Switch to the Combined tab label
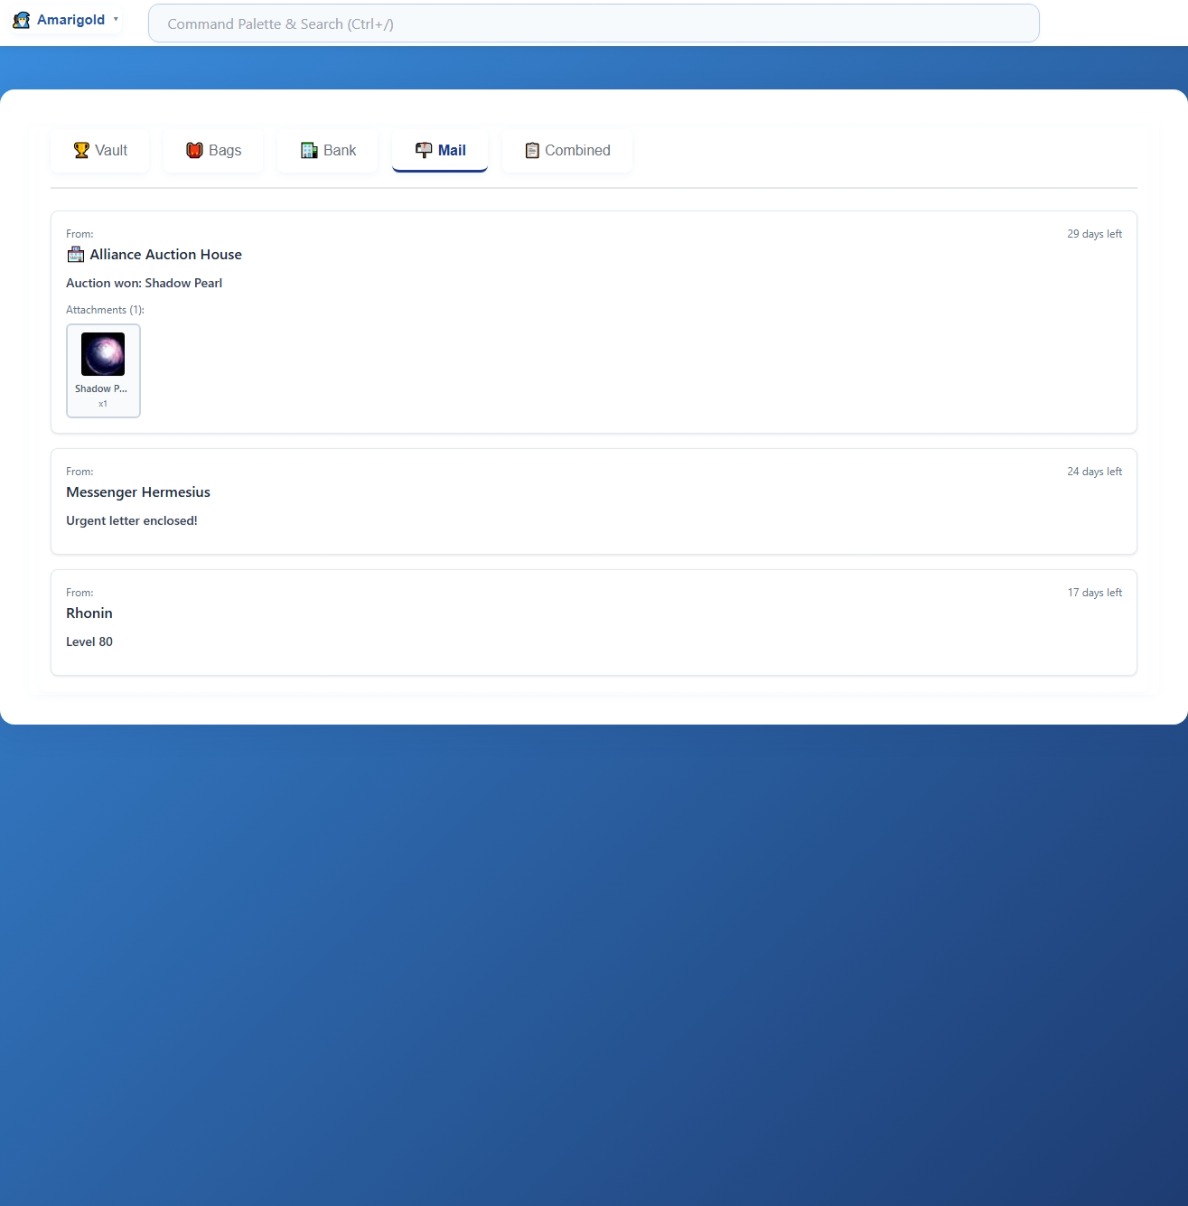Screen dimensions: 1188x1206 [x=577, y=150]
